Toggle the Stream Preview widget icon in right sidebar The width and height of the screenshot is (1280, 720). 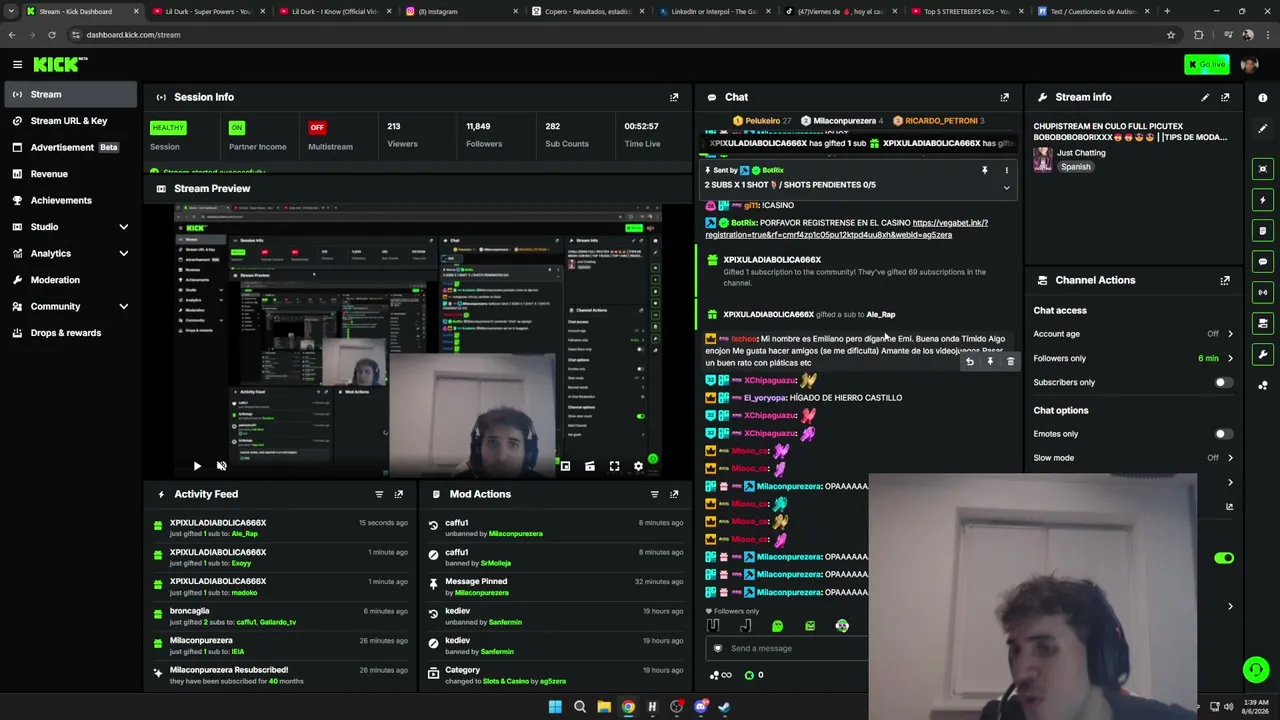(1263, 169)
